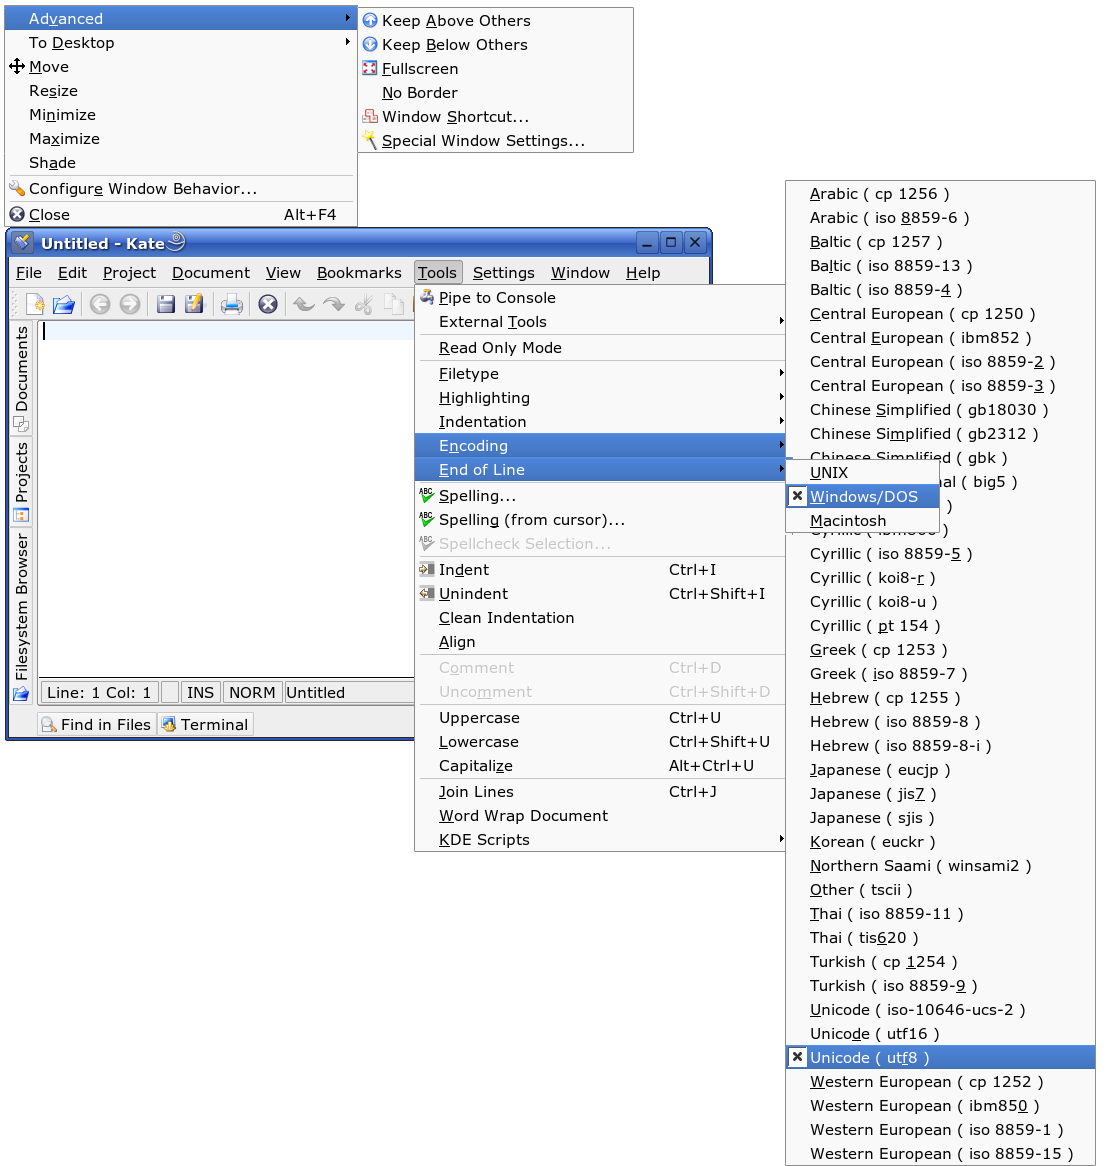
Task: Toggle Keep Below Others
Action: coord(495,45)
